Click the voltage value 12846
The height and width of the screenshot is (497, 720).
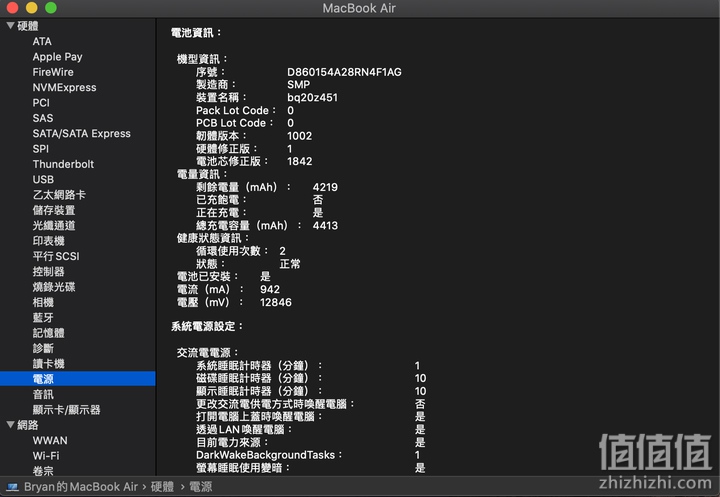pyautogui.click(x=276, y=302)
